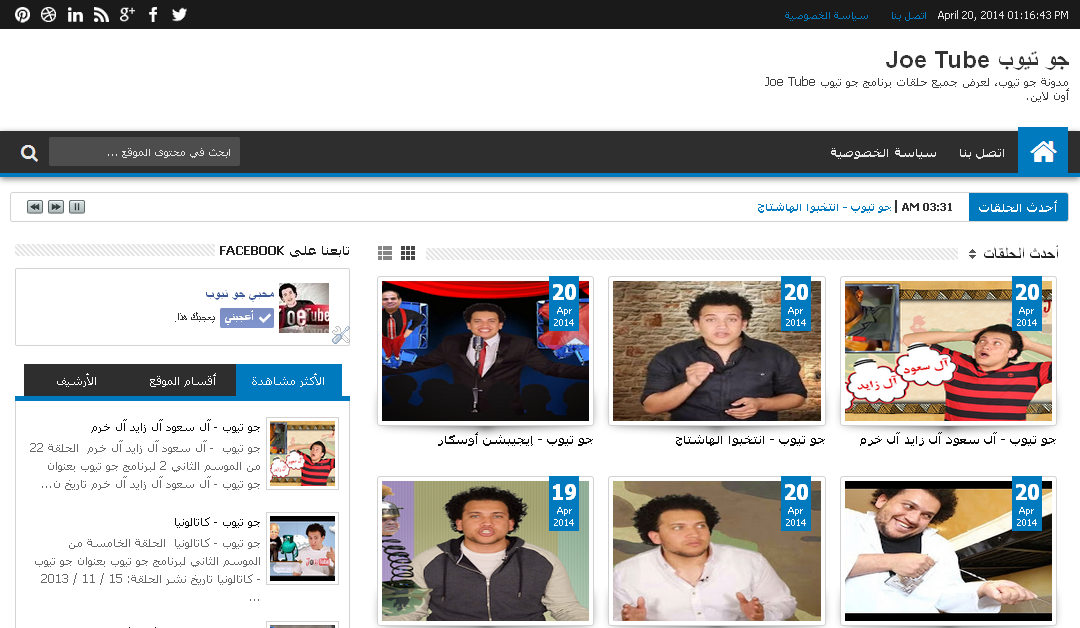Click the Joe Tube Facebook page thumbnail
The height and width of the screenshot is (628, 1080).
click(304, 308)
